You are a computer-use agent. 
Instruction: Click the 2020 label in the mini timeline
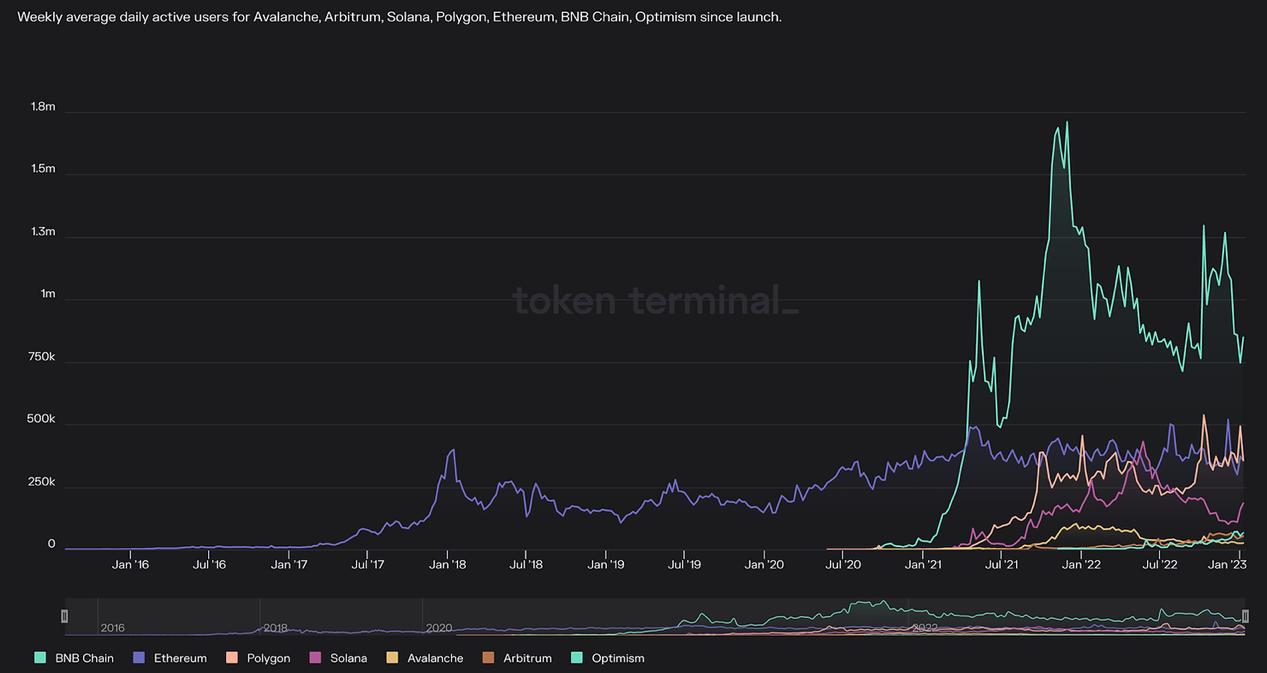(441, 627)
